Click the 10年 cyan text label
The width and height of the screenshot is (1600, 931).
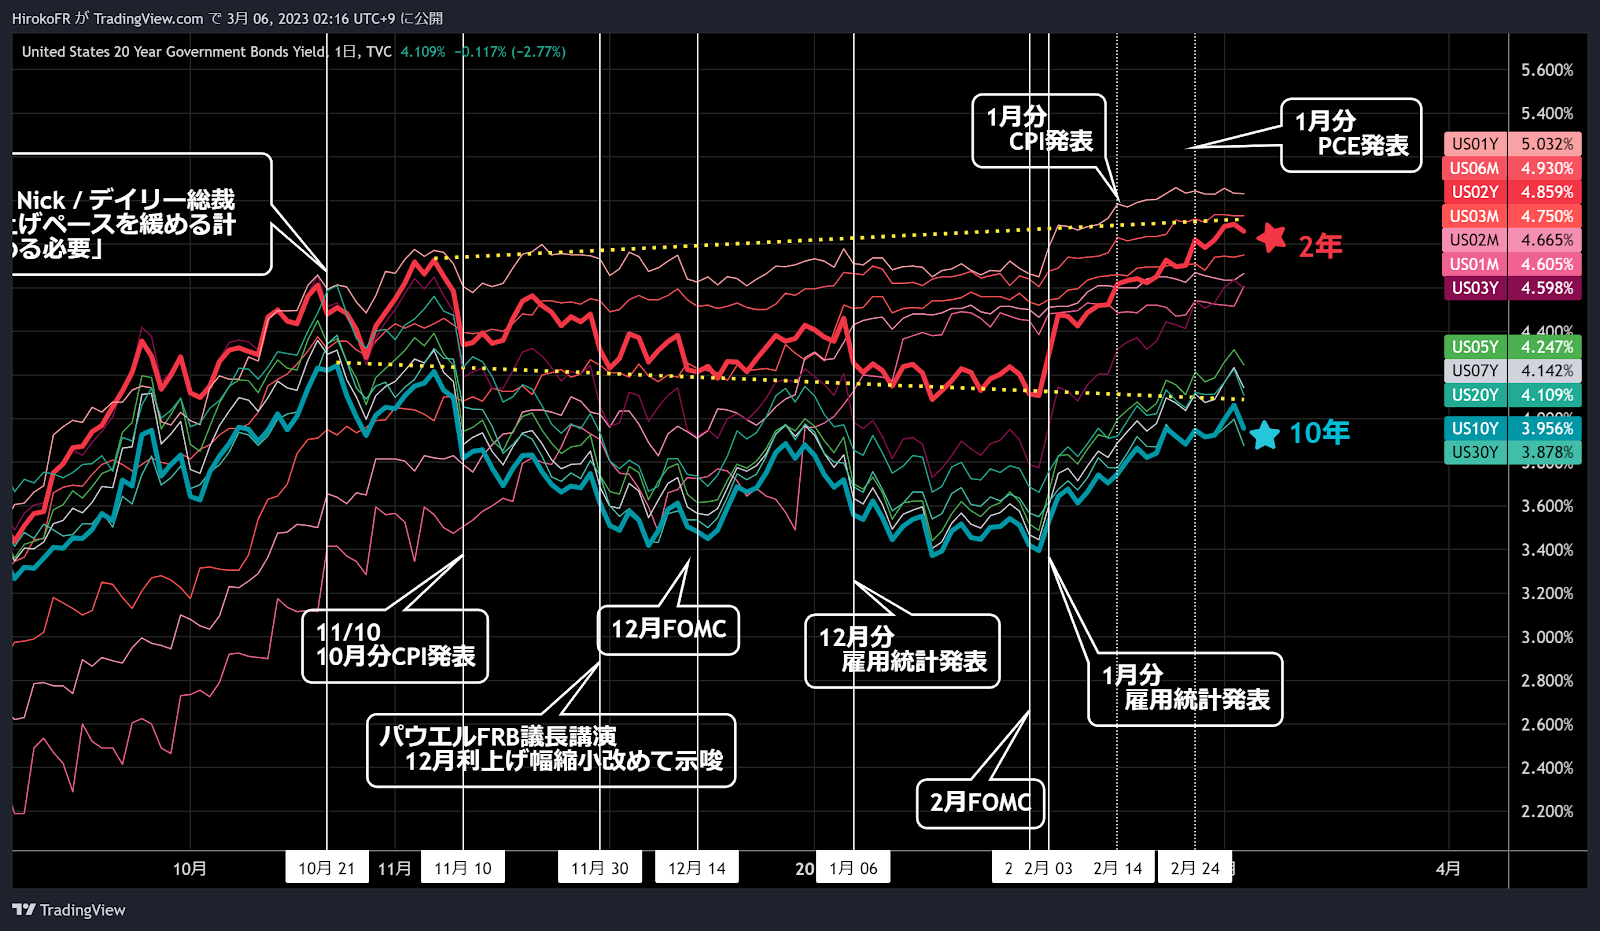tap(1319, 433)
